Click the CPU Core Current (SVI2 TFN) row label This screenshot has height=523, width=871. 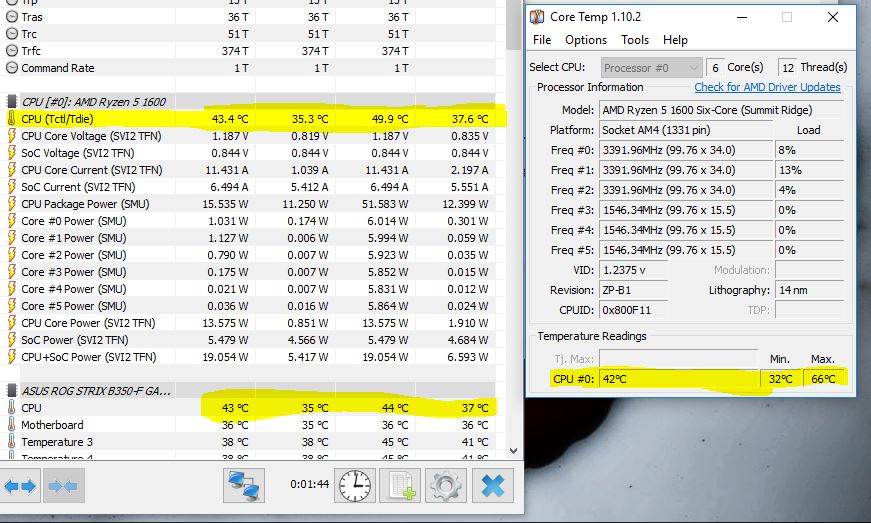92,170
